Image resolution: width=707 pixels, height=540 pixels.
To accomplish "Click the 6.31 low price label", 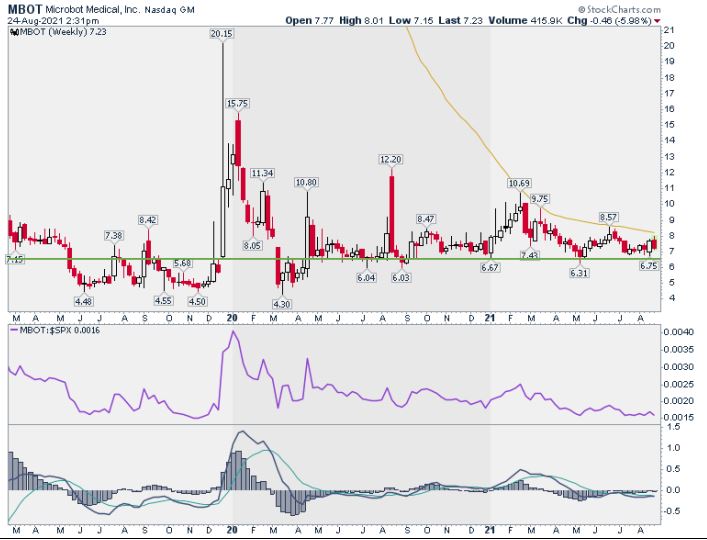I will [579, 273].
